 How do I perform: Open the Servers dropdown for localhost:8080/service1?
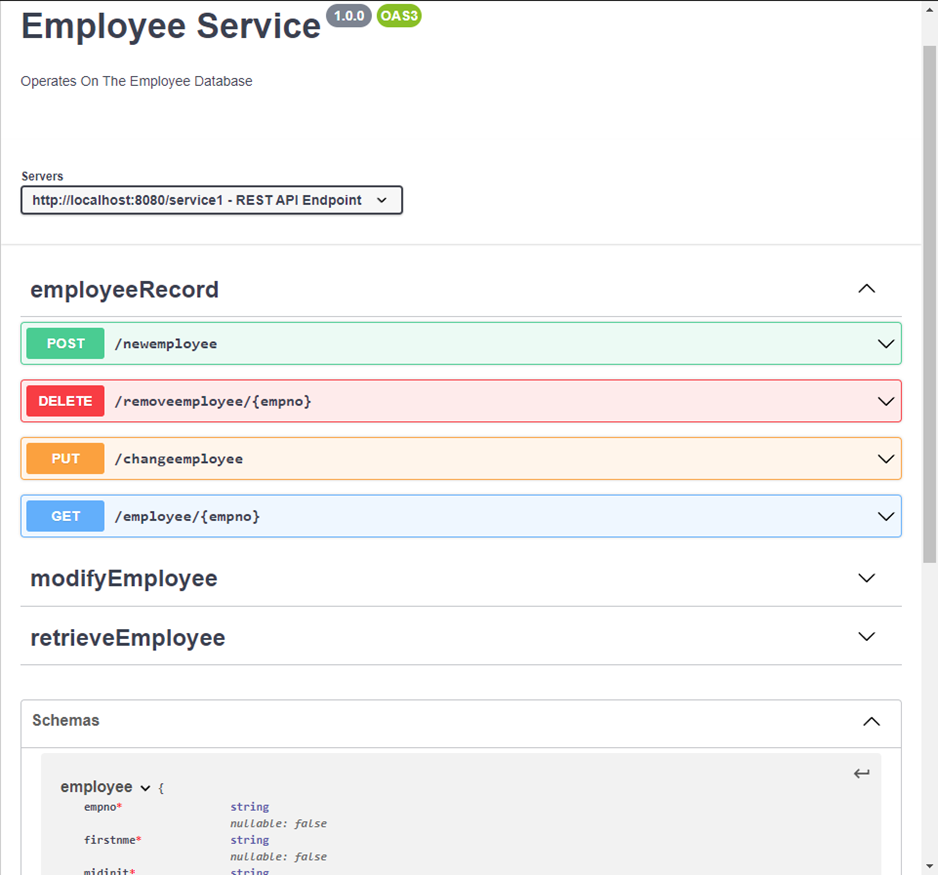[x=211, y=200]
